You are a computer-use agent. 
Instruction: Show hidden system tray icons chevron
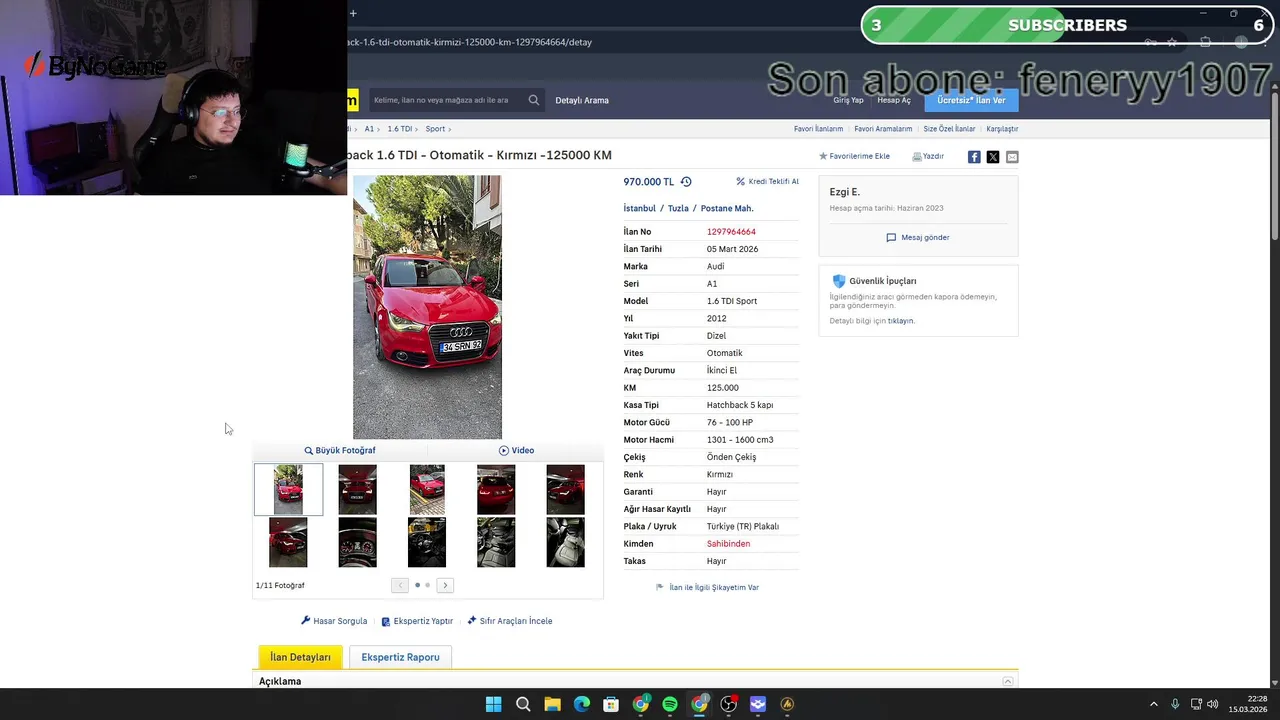[1153, 704]
